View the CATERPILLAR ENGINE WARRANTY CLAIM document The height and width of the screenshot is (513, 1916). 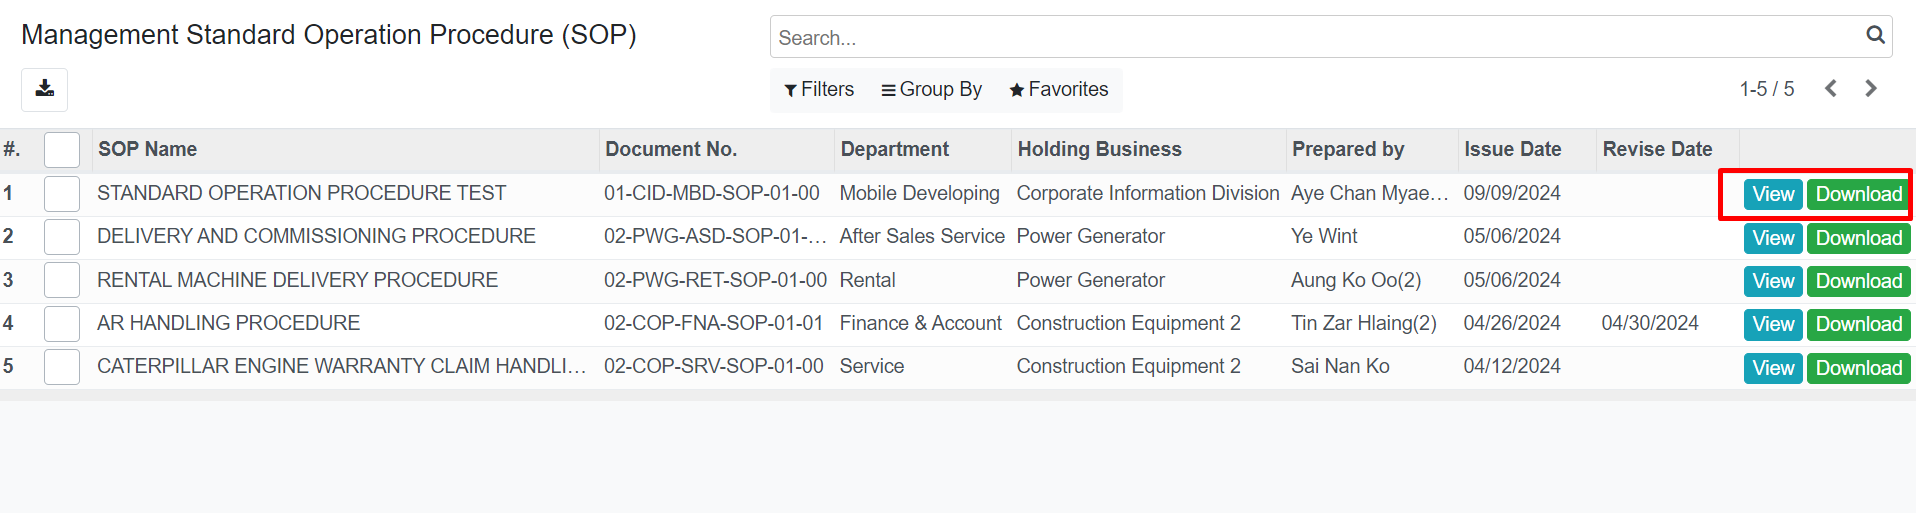coord(1773,368)
